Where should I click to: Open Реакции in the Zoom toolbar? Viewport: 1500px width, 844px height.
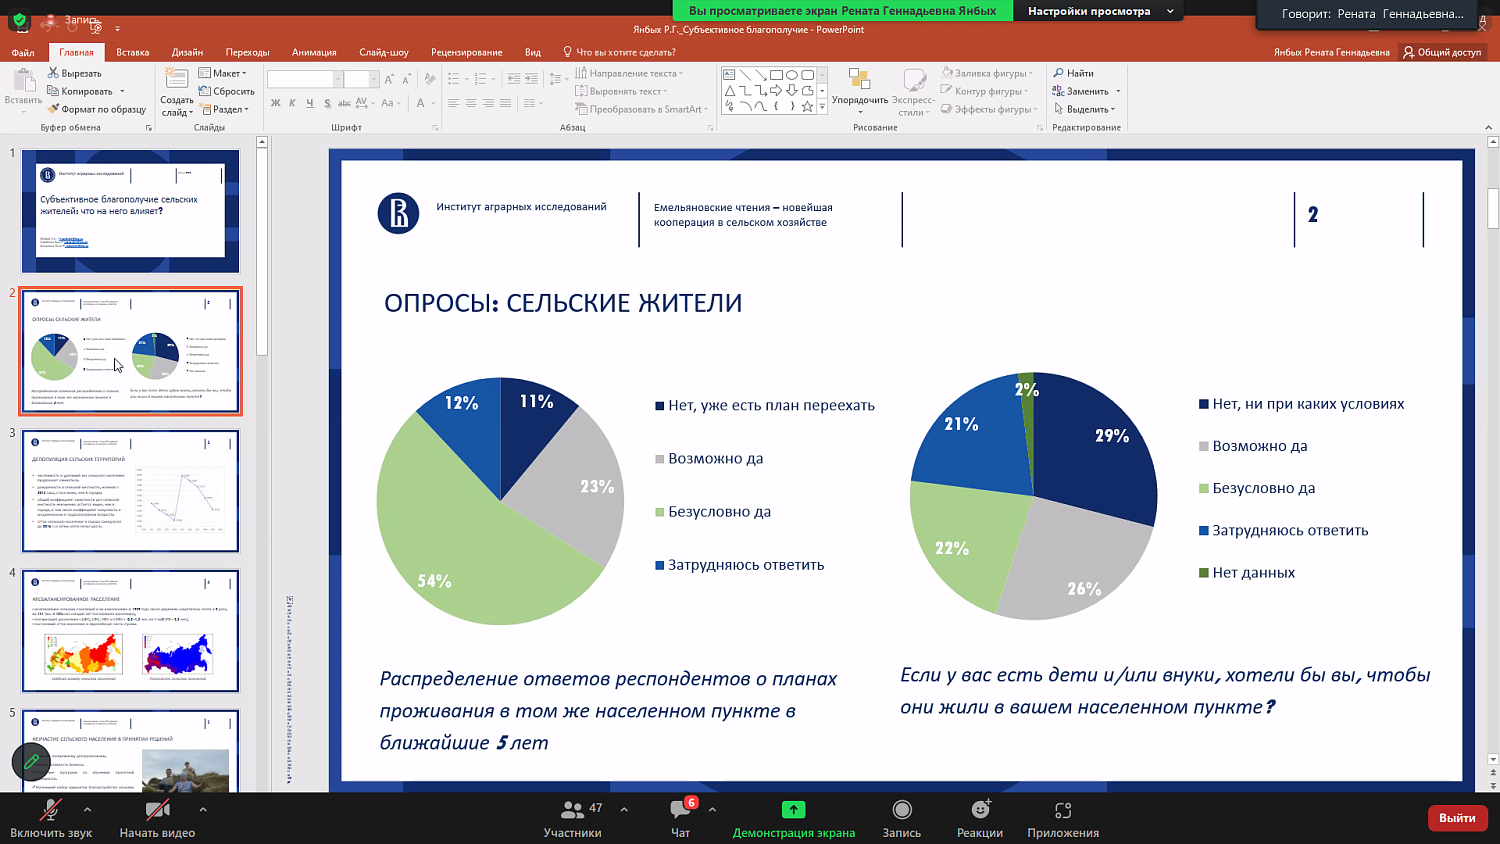pyautogui.click(x=979, y=817)
